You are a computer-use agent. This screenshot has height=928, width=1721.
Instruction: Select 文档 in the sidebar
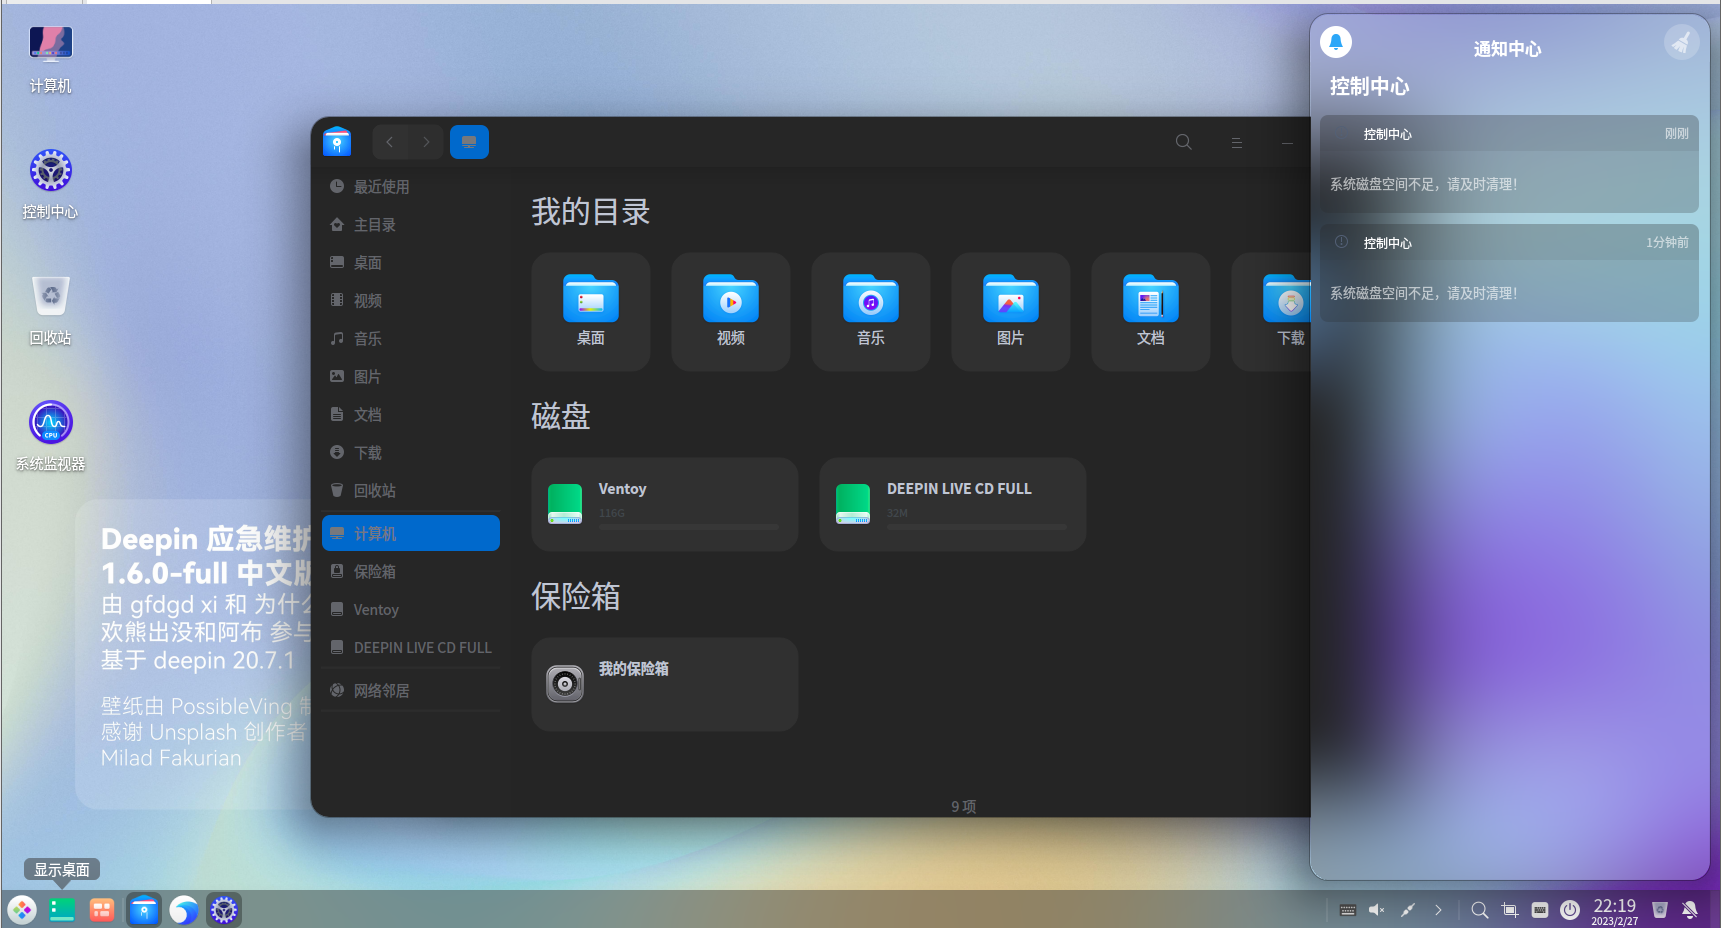coord(411,415)
